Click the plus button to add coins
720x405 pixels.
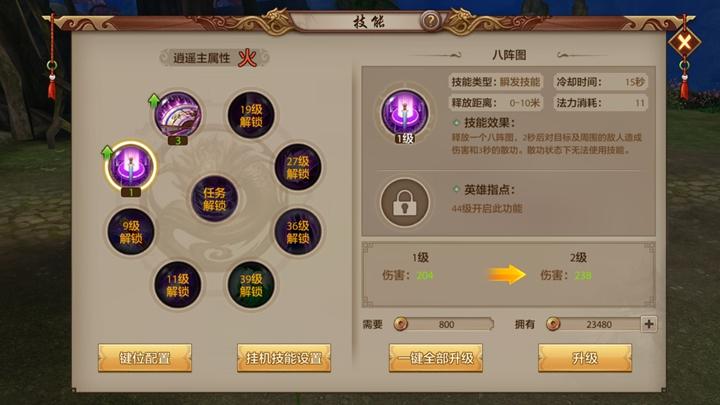pyautogui.click(x=649, y=324)
